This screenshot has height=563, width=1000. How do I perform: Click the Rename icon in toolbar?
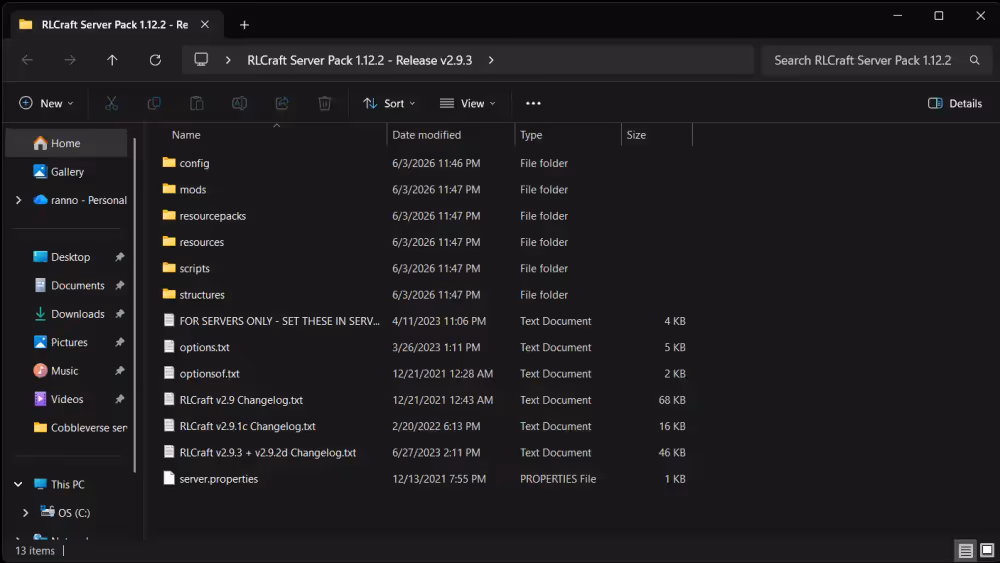point(239,103)
